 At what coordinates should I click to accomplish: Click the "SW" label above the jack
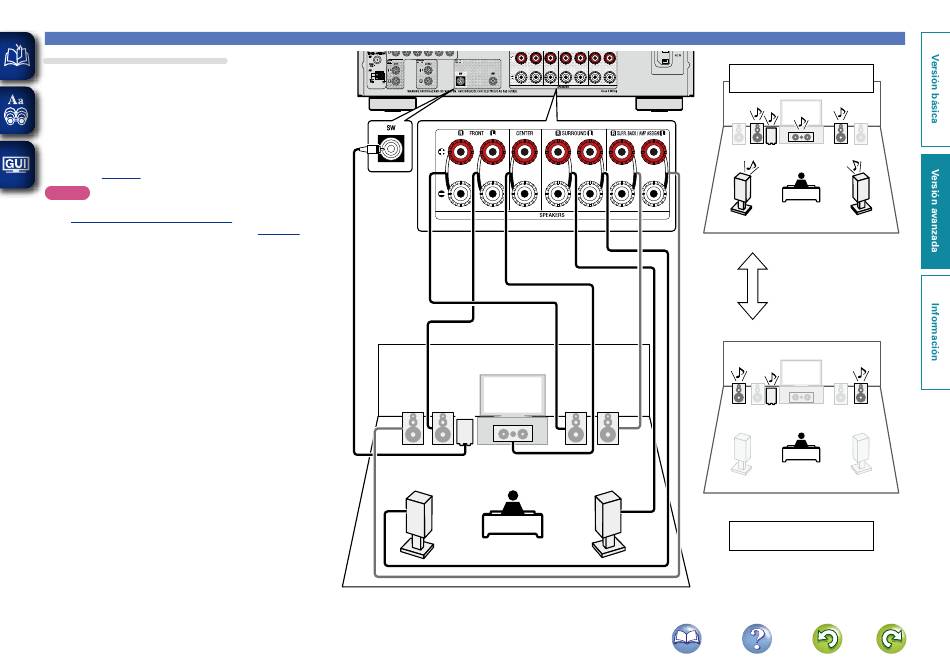391,128
